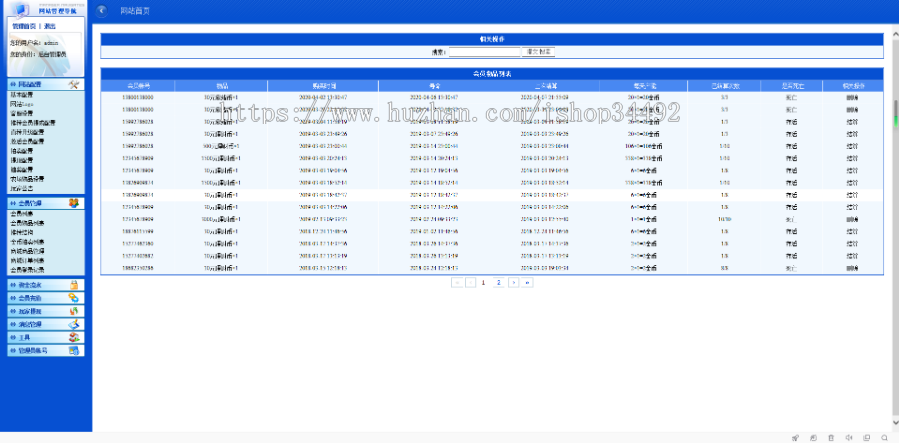This screenshot has height=443, width=900.
Task: Open 基本配置 in the sidebar
Action: 22,95
